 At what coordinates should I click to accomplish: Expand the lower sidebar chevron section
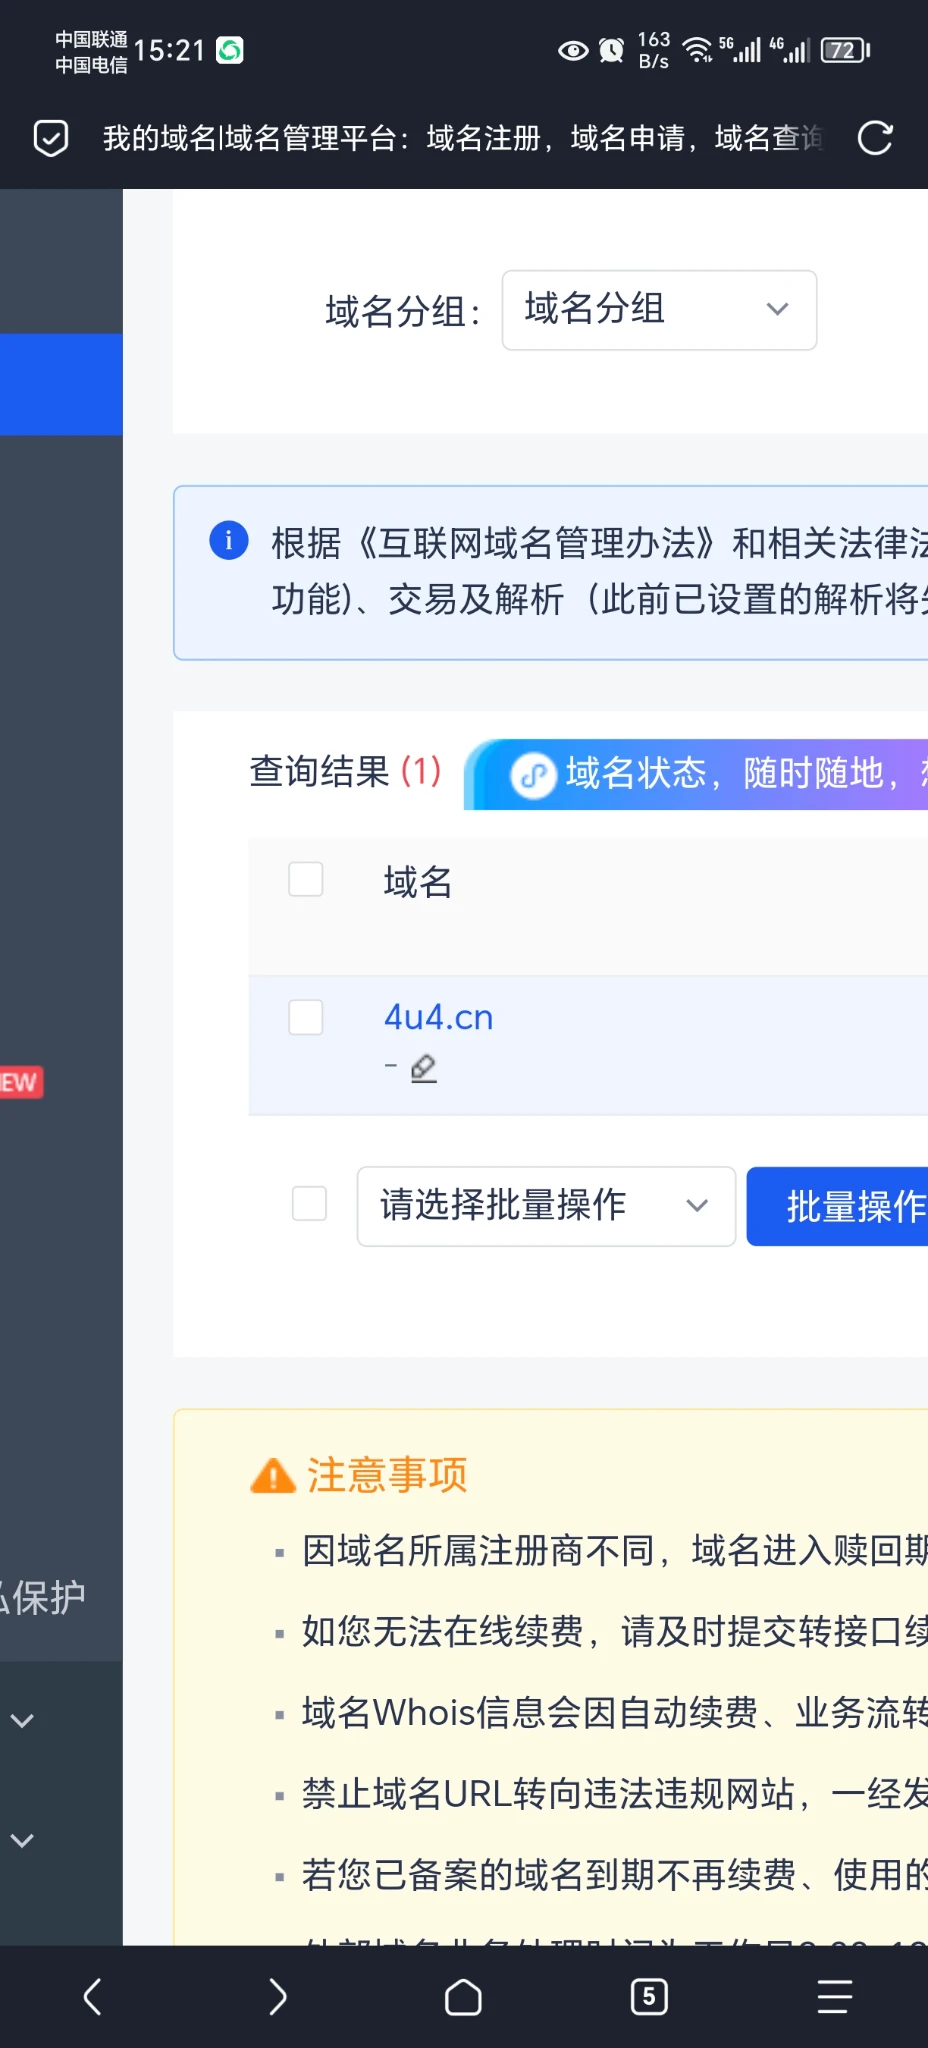tap(23, 1841)
